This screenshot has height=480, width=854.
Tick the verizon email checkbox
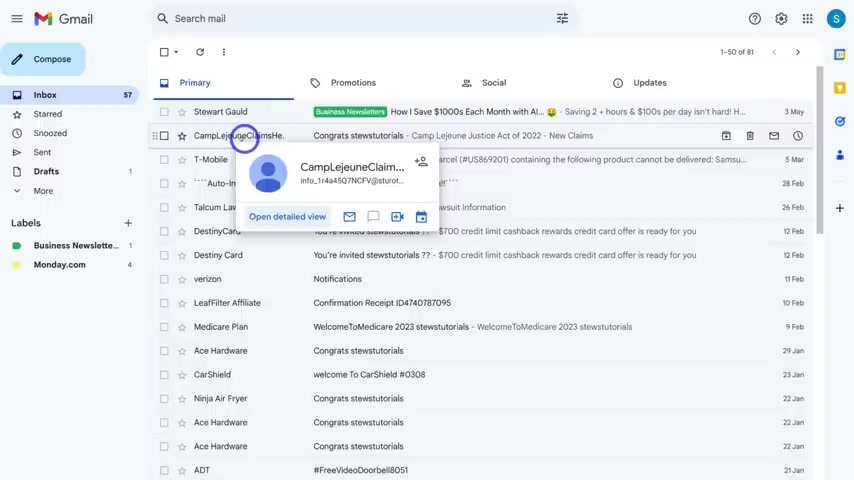(164, 279)
